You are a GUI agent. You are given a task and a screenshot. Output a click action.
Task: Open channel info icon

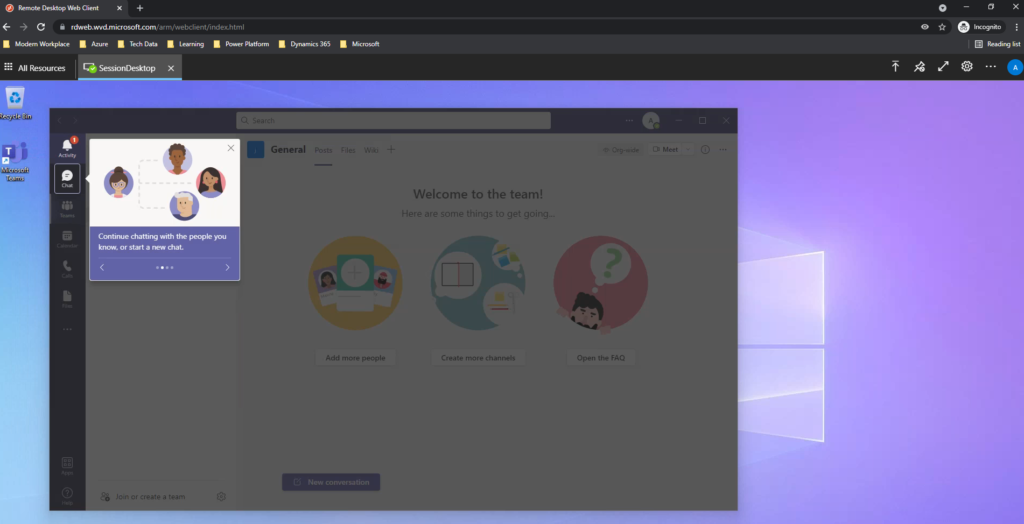click(x=705, y=150)
